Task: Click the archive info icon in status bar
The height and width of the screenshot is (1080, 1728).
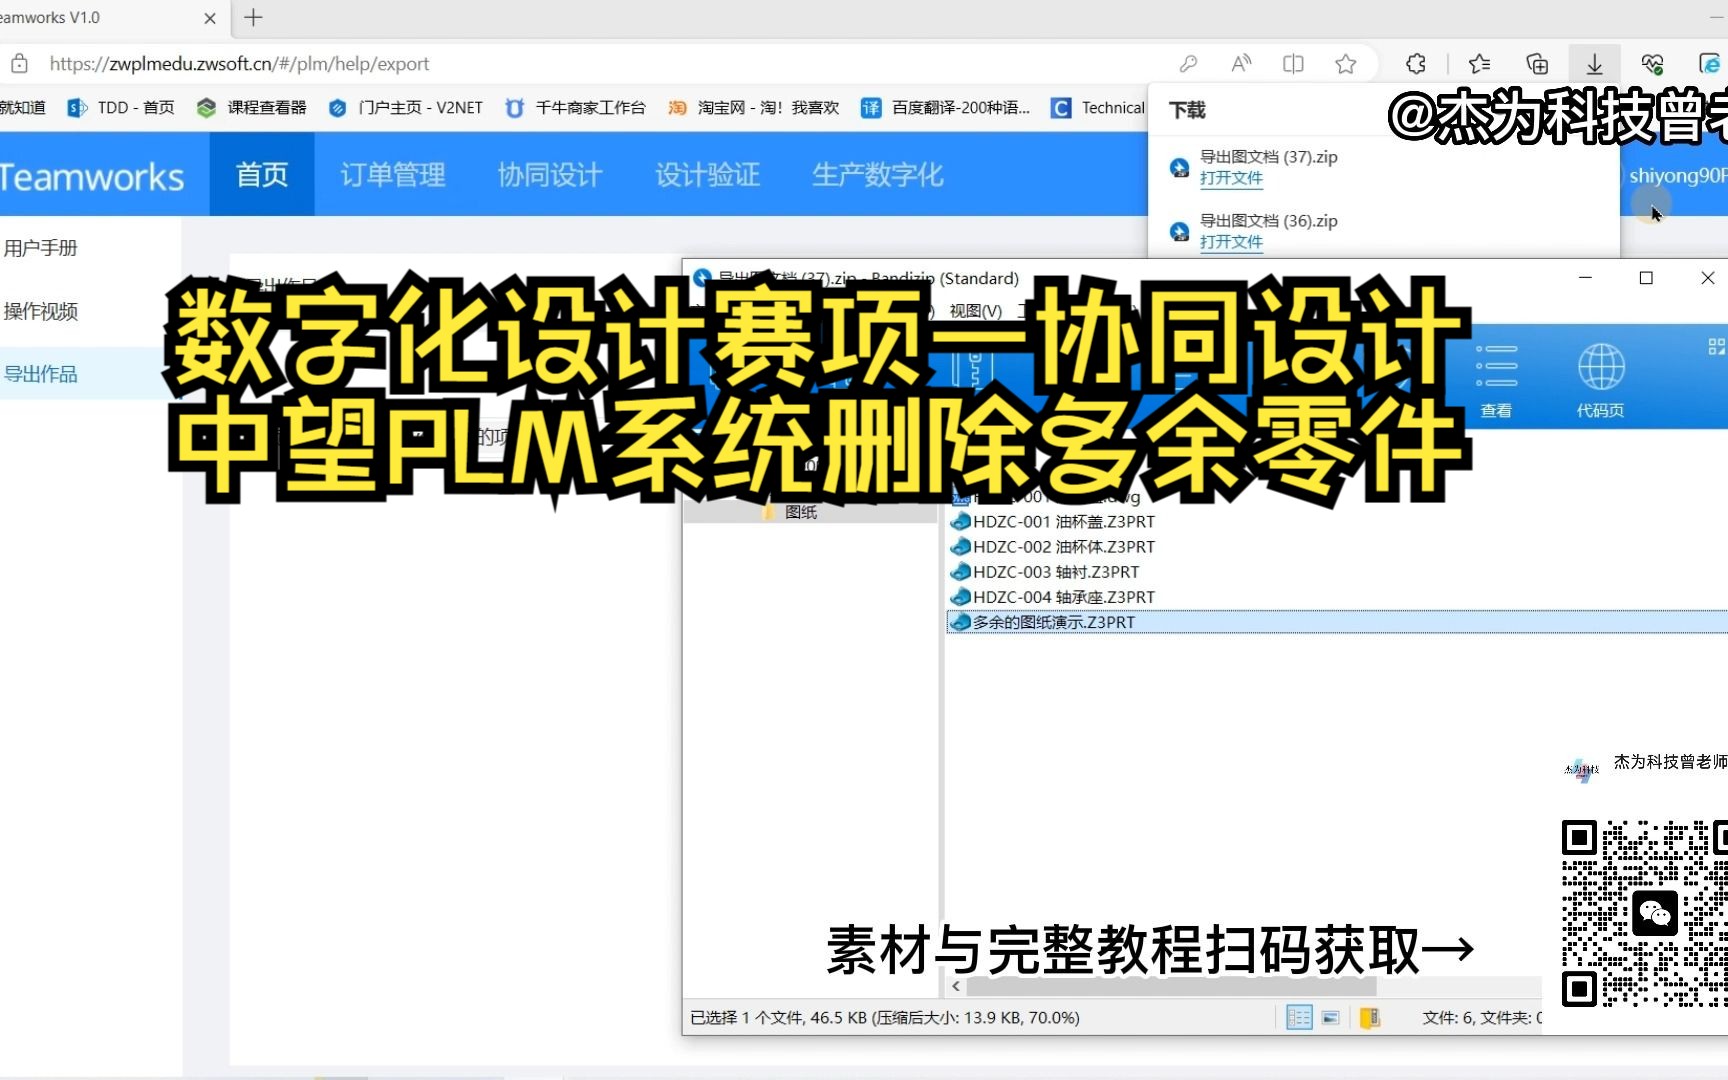Action: [x=1370, y=1017]
